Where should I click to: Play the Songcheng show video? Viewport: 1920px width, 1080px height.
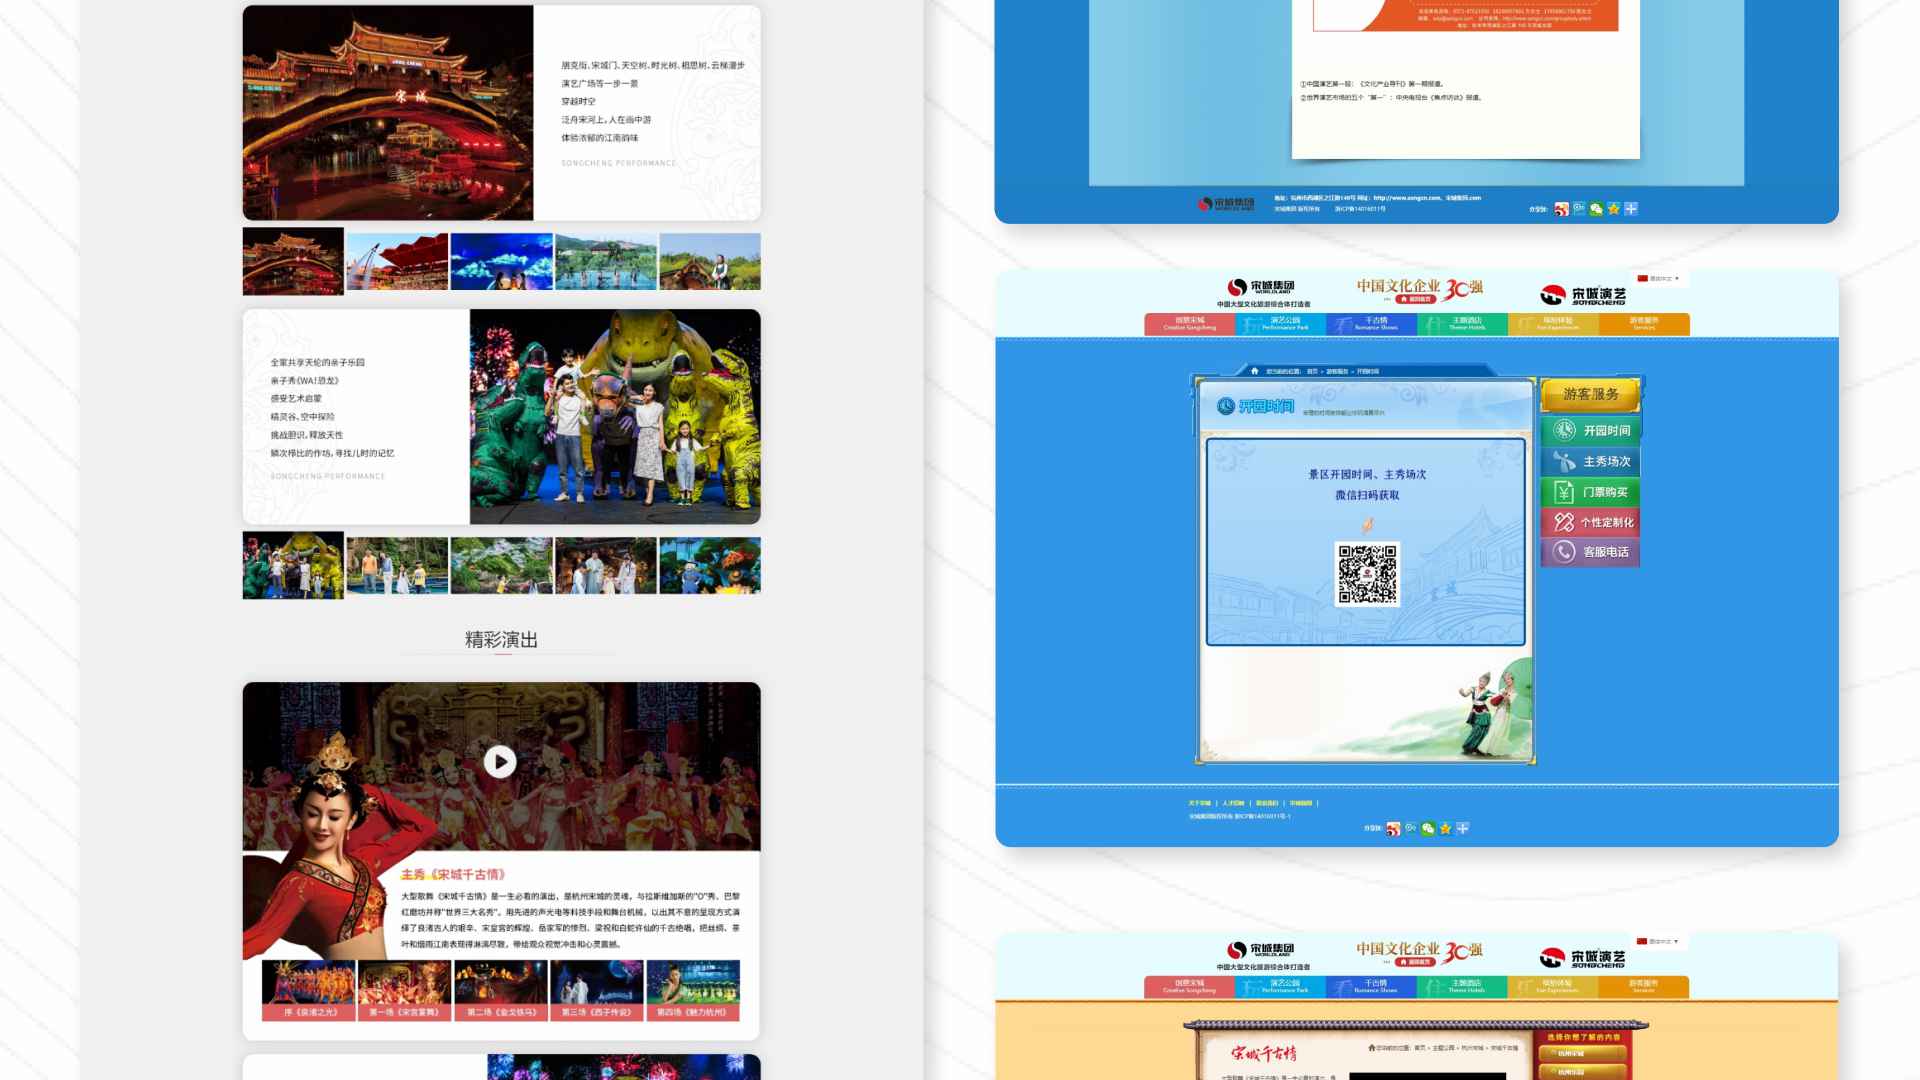pos(500,762)
